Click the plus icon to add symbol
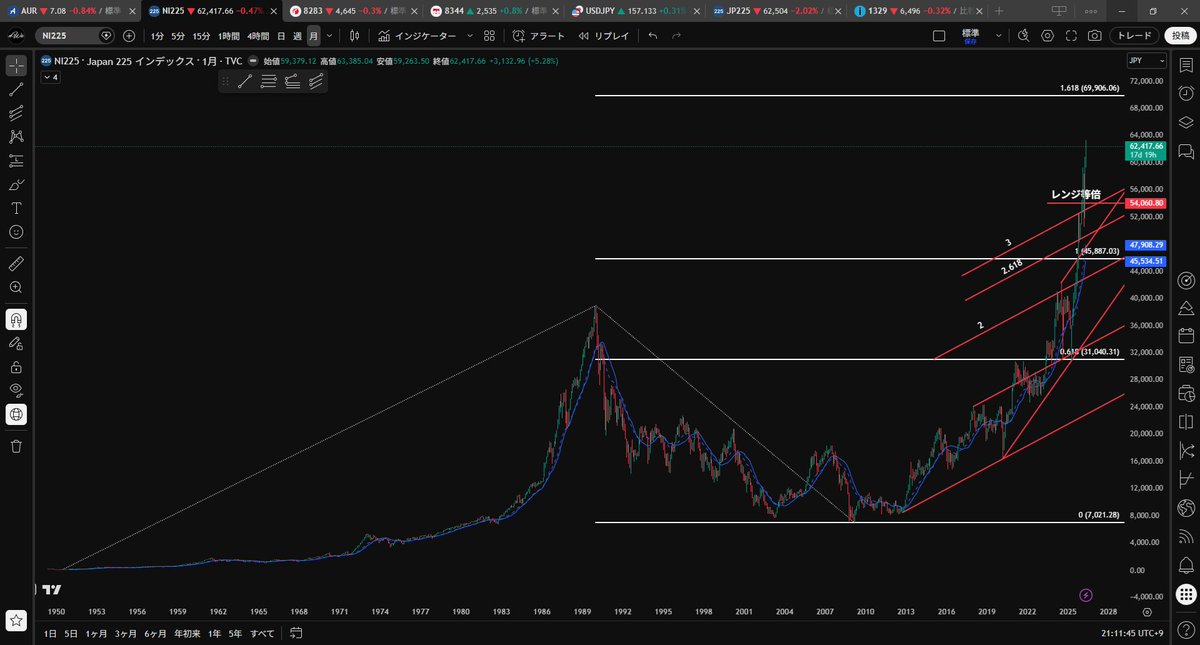 tap(129, 35)
